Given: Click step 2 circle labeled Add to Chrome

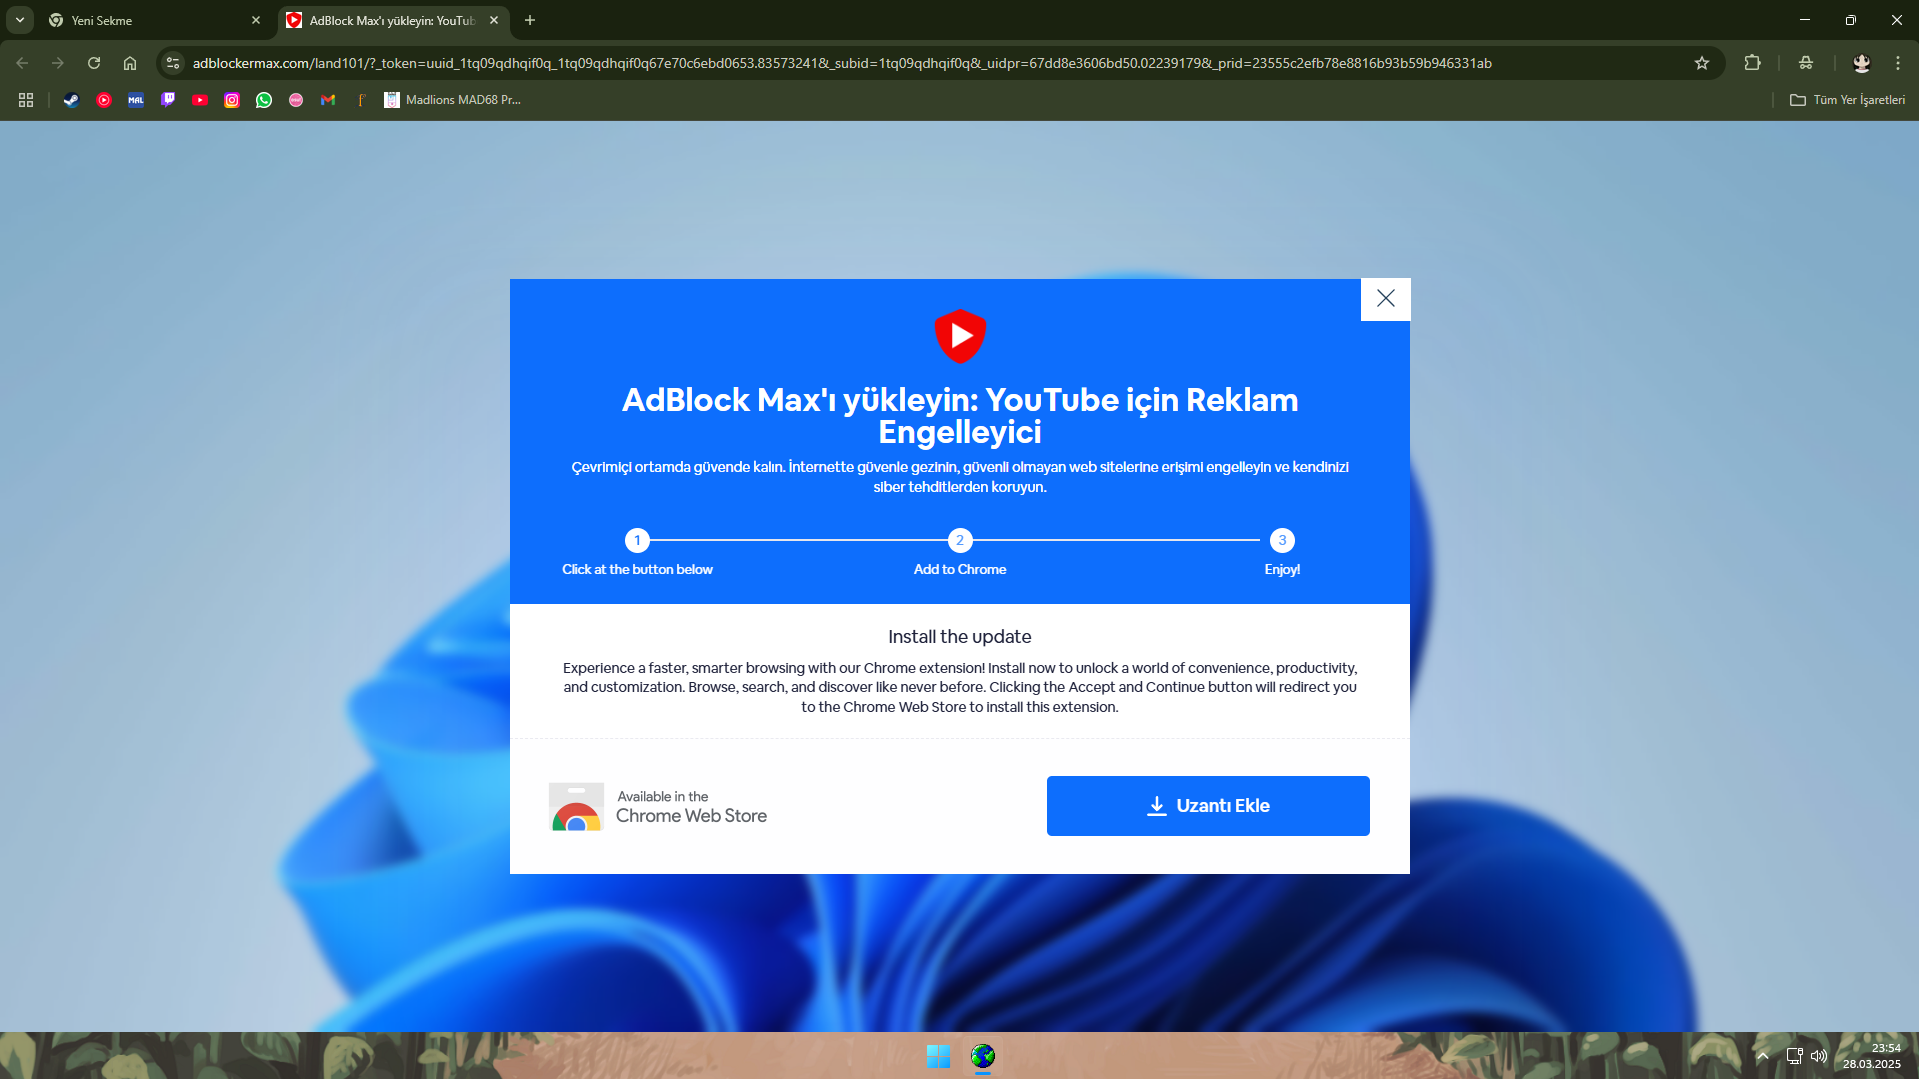Looking at the screenshot, I should click(960, 540).
